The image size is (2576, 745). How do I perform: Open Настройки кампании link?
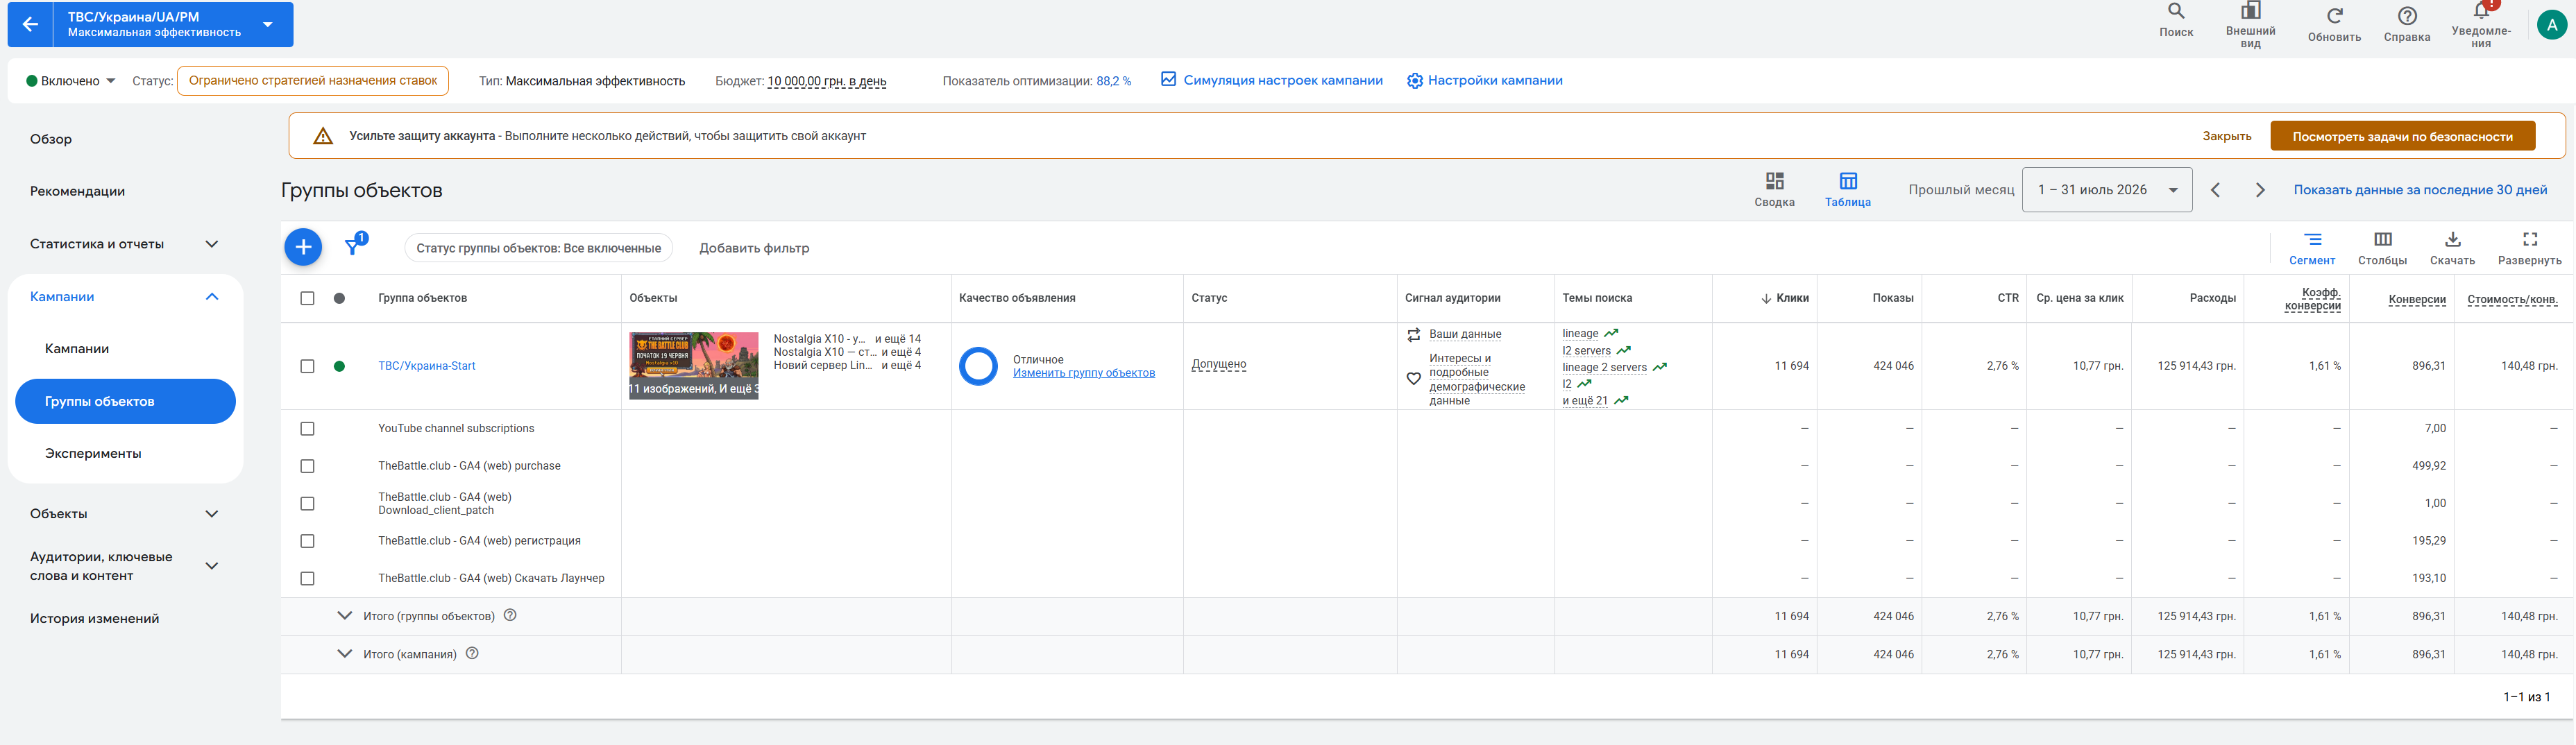[x=1484, y=81]
